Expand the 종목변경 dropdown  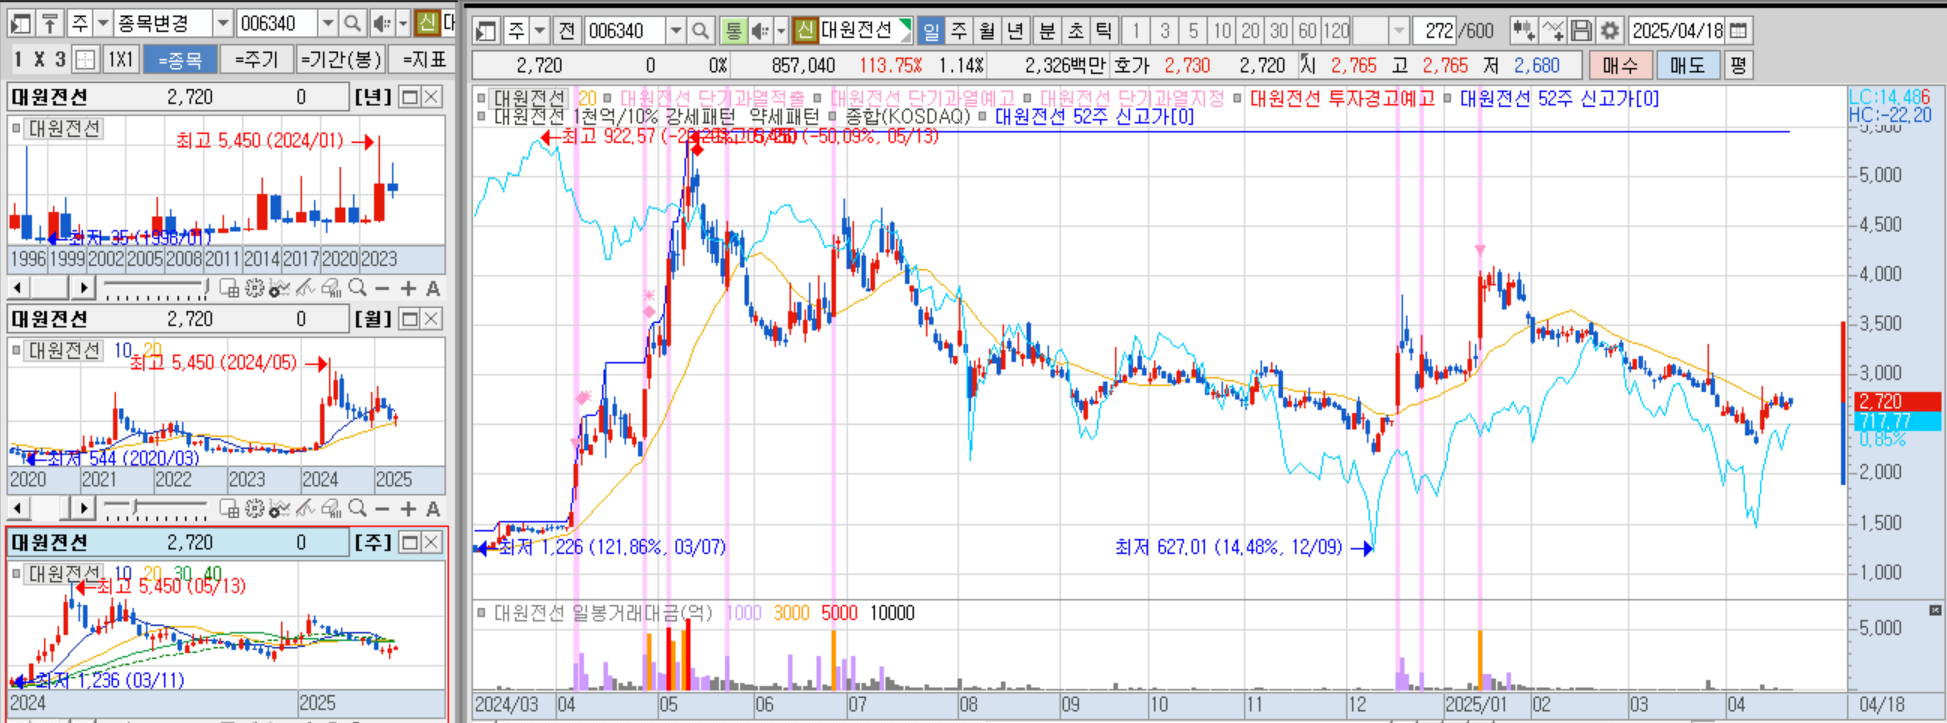click(223, 22)
